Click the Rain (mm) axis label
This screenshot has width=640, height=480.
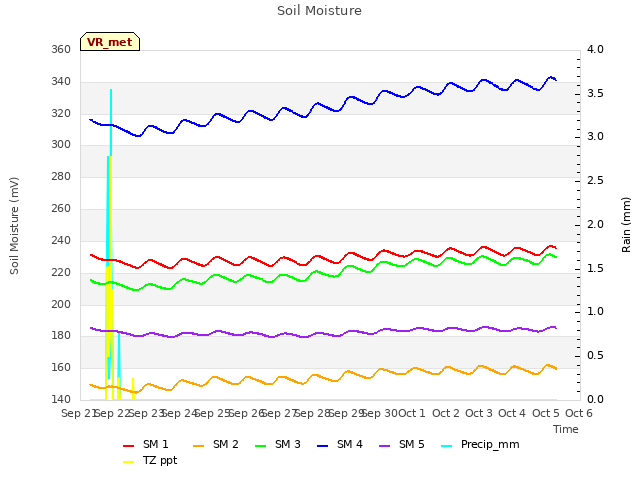click(626, 225)
